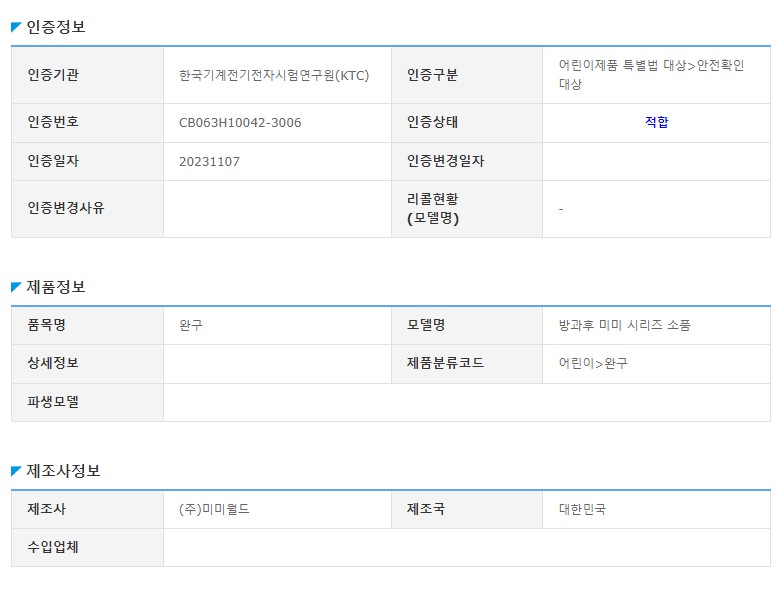782x591 pixels.
Task: Click the 제조사정보 section heading
Action: point(63,471)
